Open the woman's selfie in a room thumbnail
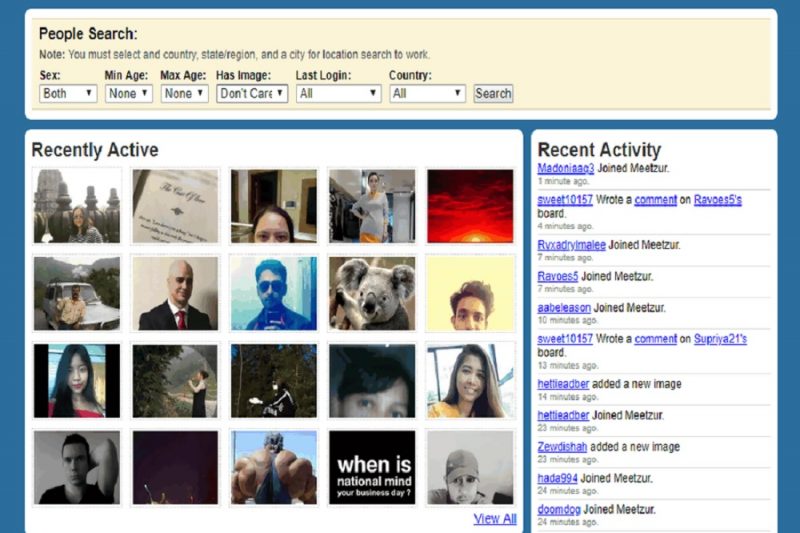Viewport: 800px width, 533px height. click(273, 206)
